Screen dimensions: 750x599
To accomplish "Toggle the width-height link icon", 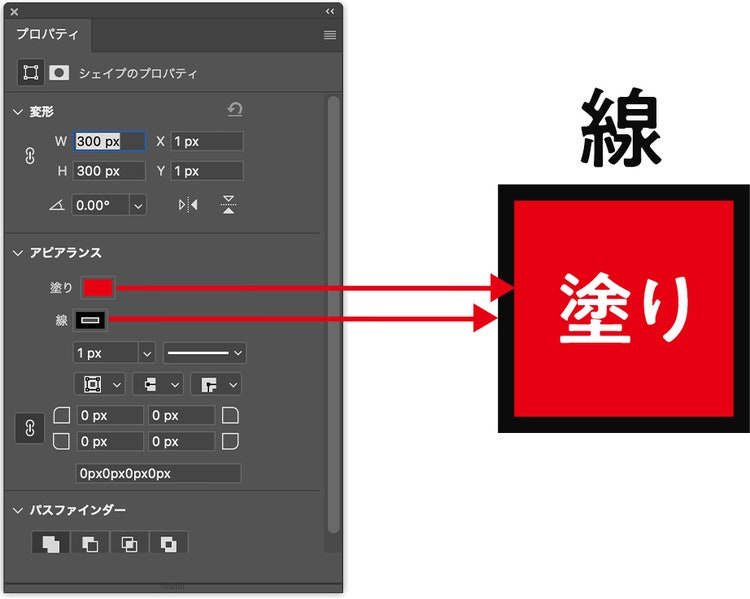I will coord(30,156).
